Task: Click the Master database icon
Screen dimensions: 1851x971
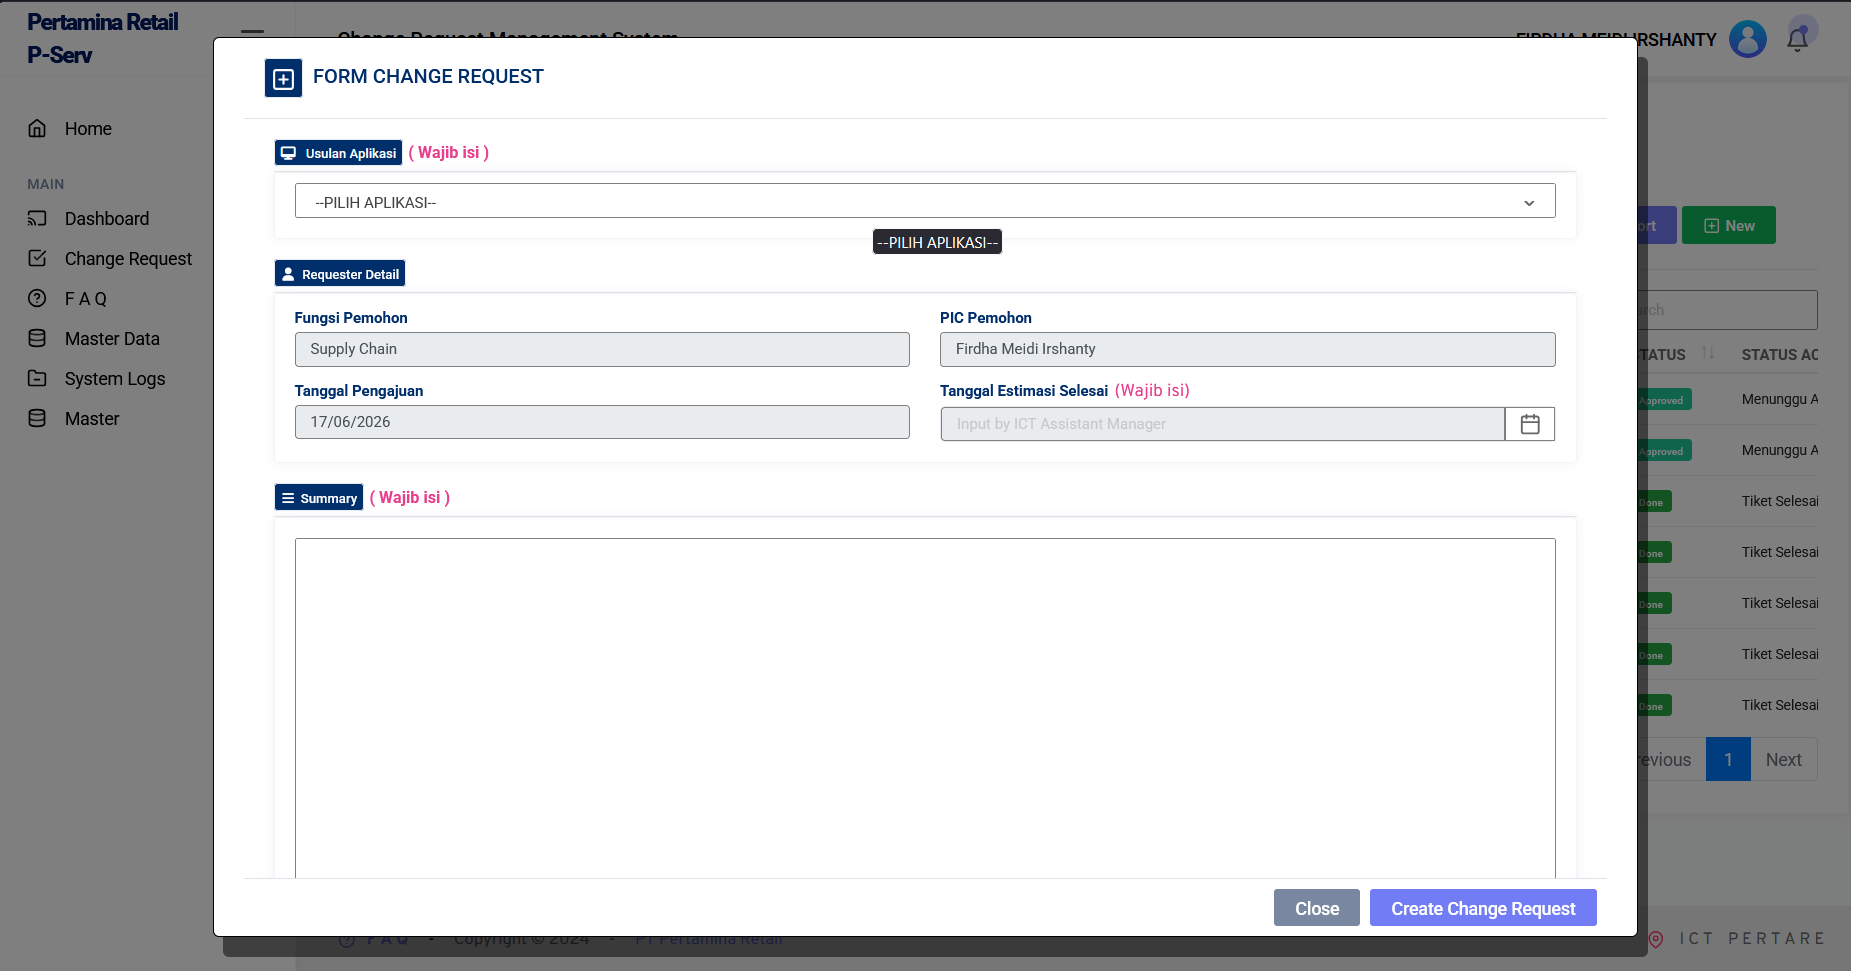Action: pos(37,418)
